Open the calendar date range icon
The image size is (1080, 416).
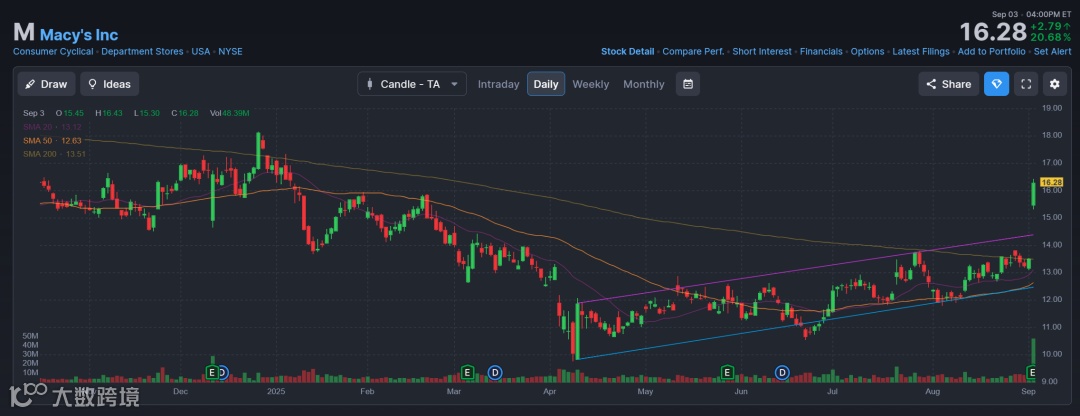click(x=688, y=84)
